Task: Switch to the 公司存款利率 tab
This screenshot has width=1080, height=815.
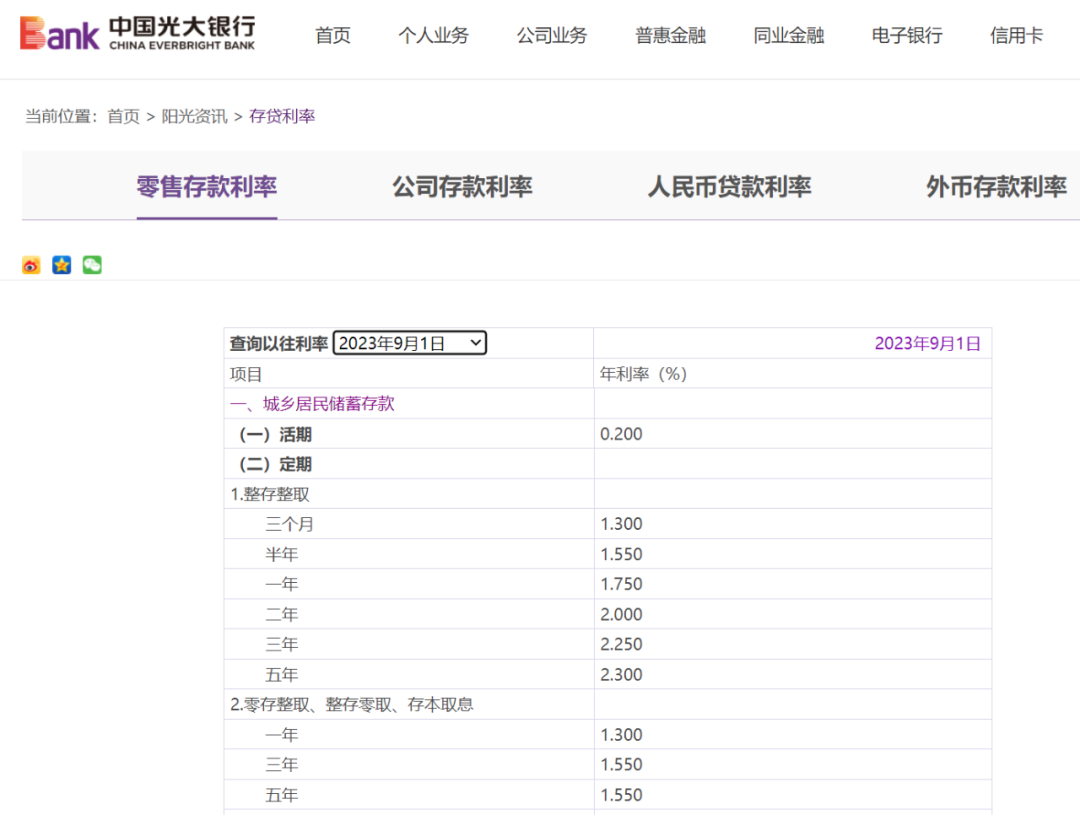Action: pos(461,187)
